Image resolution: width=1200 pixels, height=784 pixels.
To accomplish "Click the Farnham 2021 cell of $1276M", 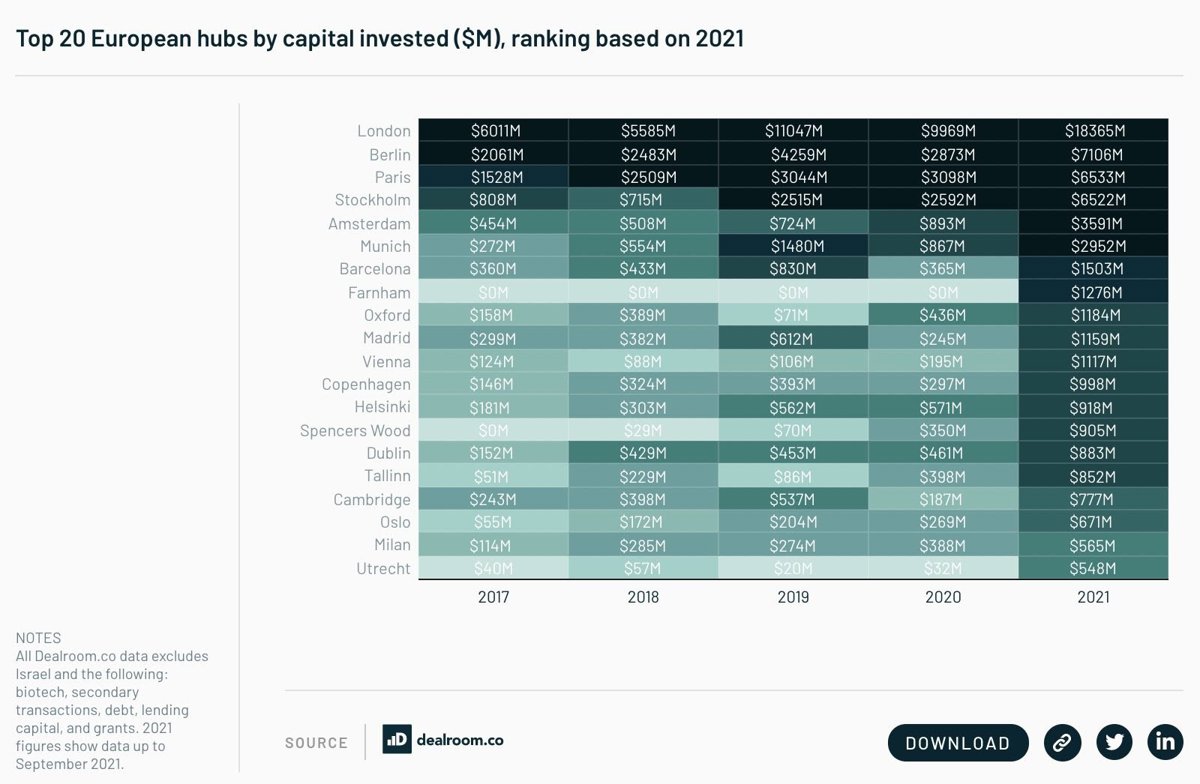I will click(1093, 292).
